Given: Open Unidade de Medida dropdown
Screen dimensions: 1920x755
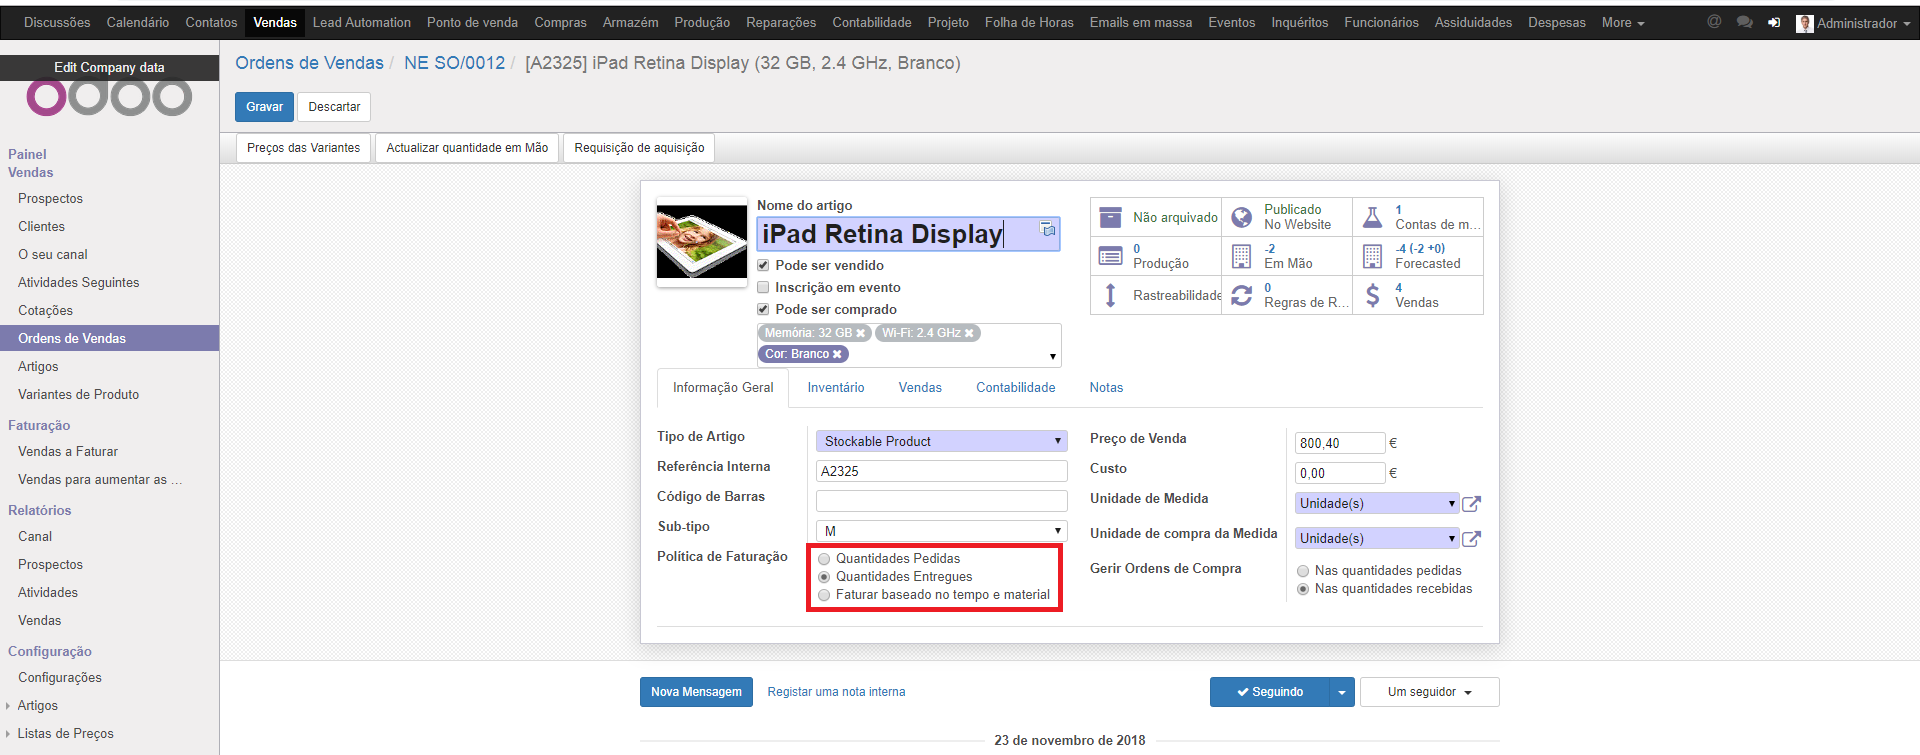Looking at the screenshot, I should 1376,503.
